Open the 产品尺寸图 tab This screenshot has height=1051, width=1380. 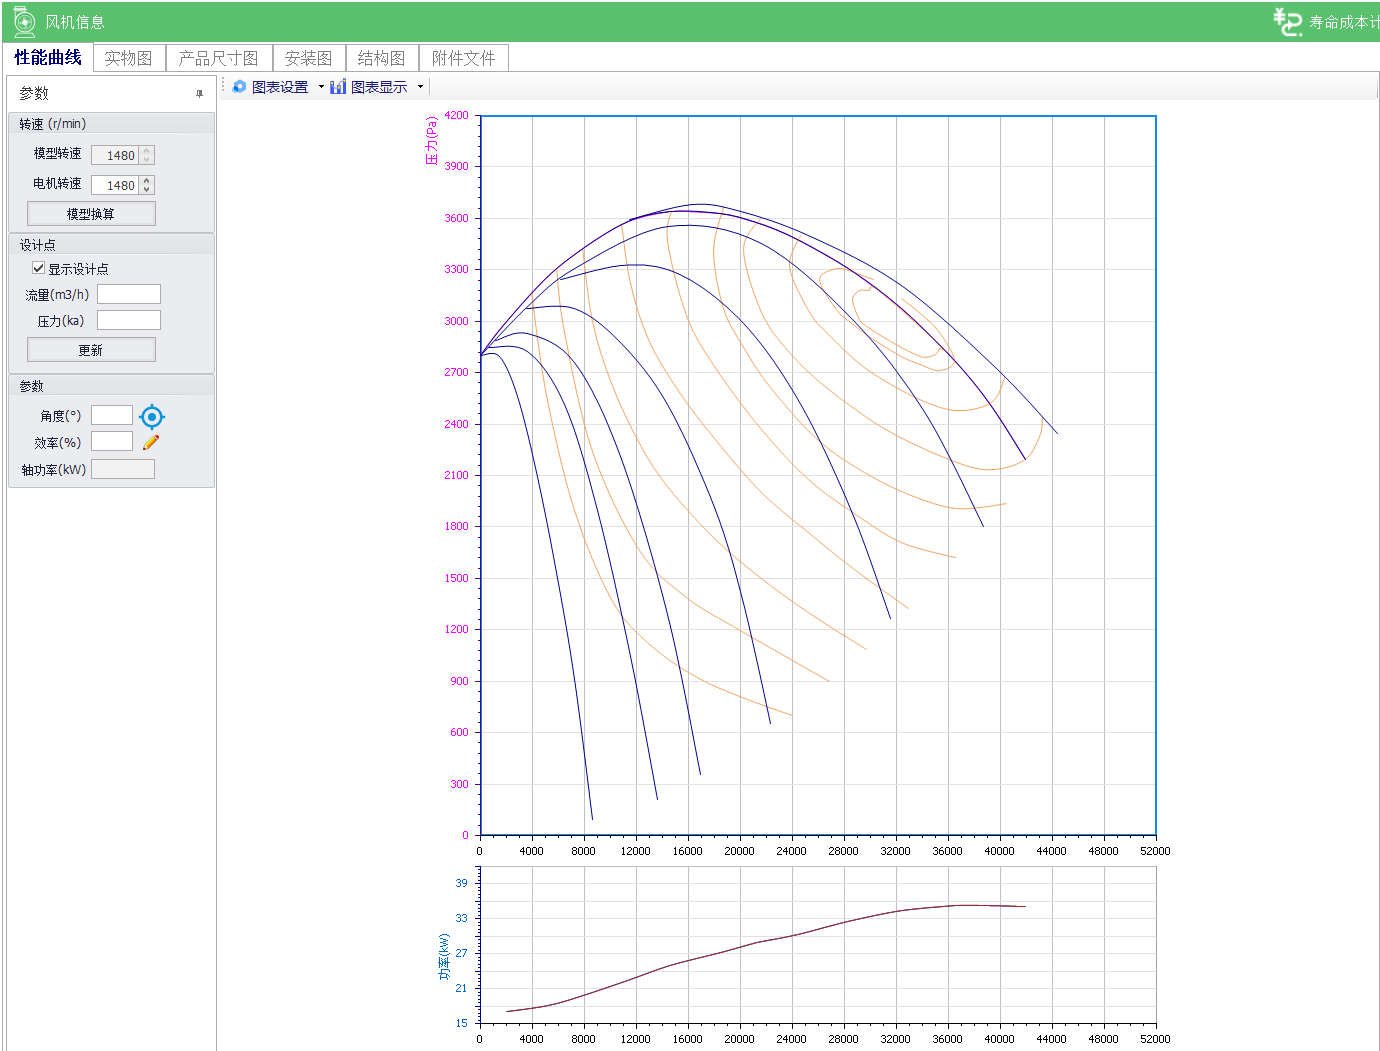coord(218,59)
